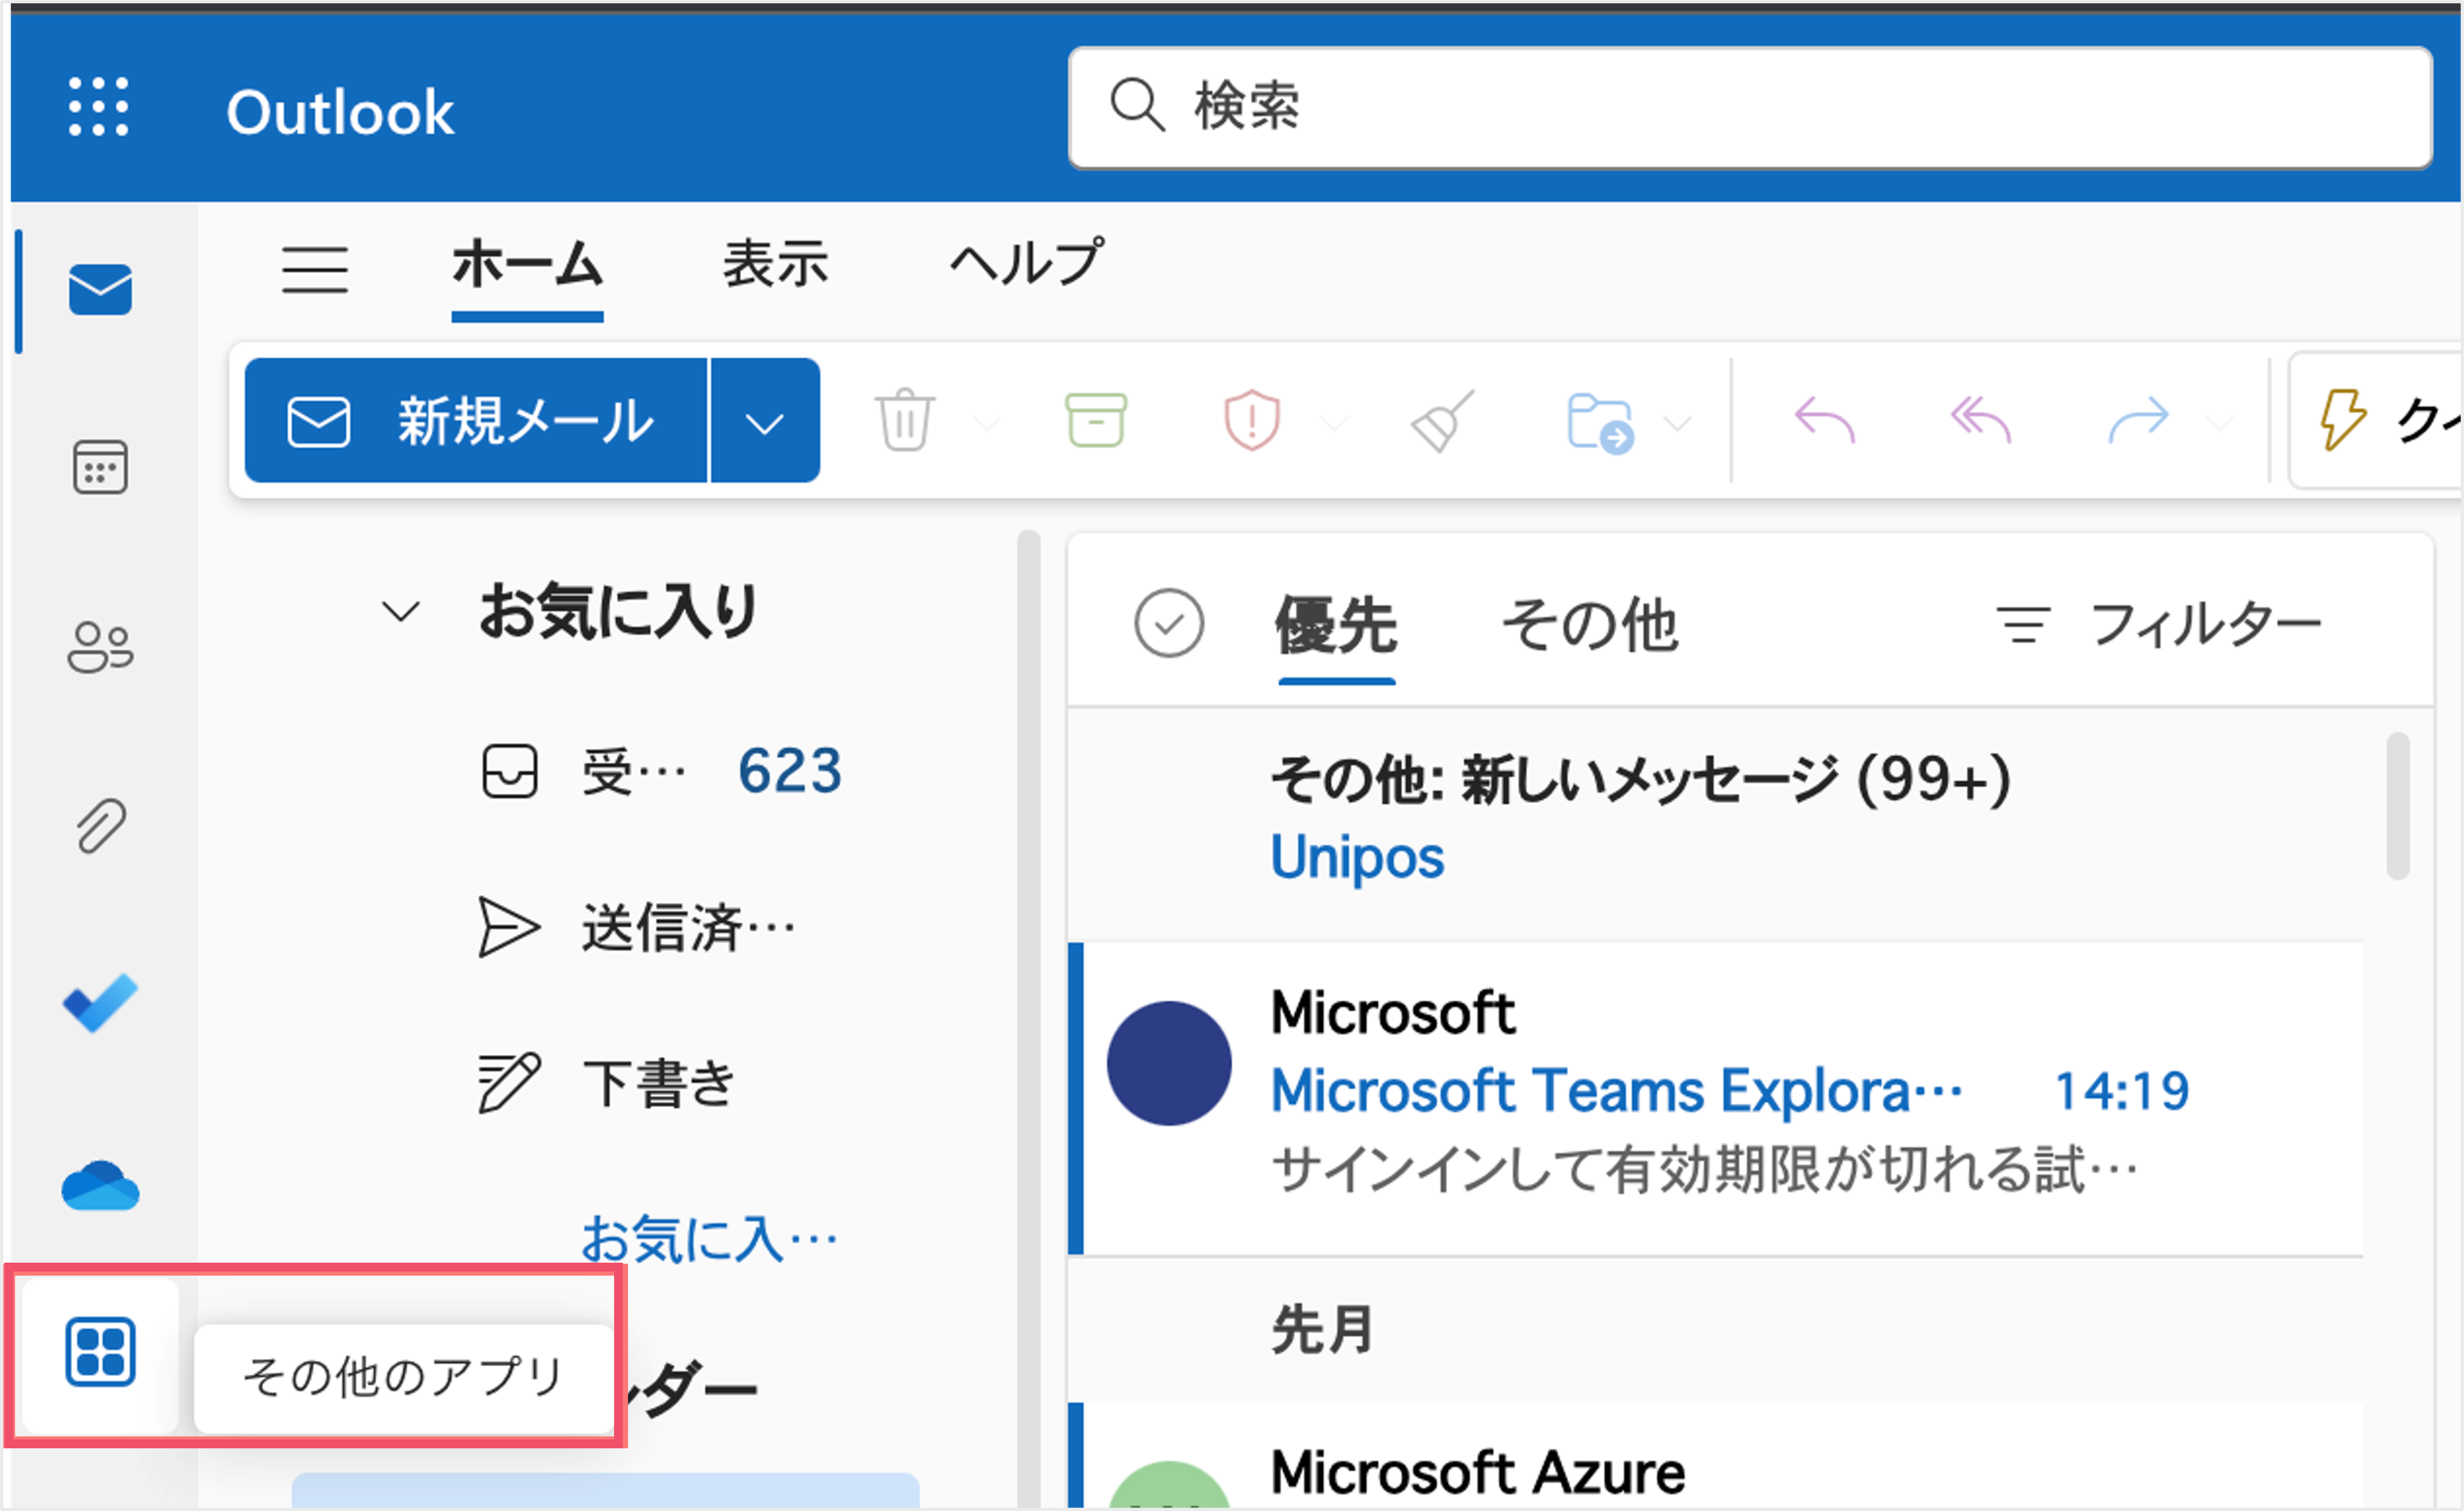Collapse the お気に入り section chevron
This screenshot has width=2464, height=1511.
click(x=401, y=612)
